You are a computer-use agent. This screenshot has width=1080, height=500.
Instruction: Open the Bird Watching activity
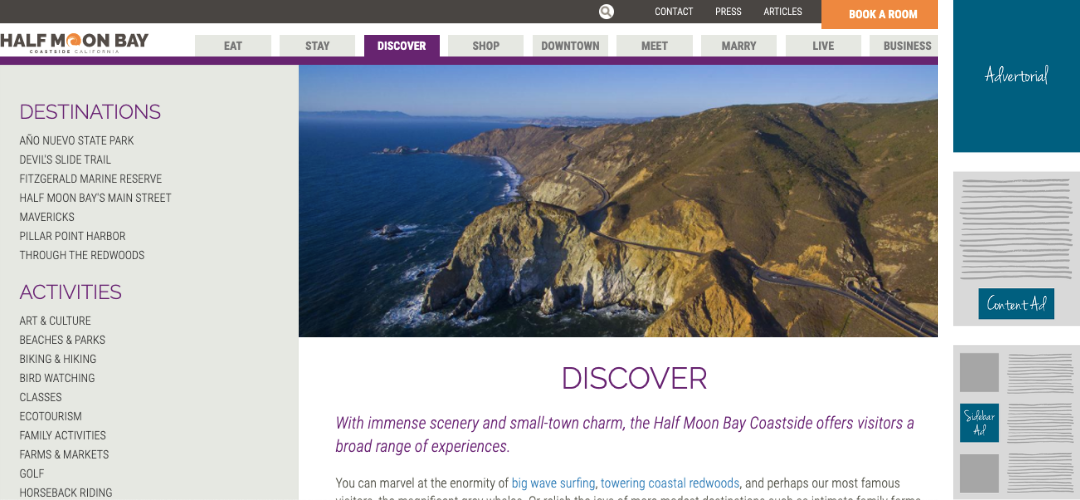click(x=57, y=378)
